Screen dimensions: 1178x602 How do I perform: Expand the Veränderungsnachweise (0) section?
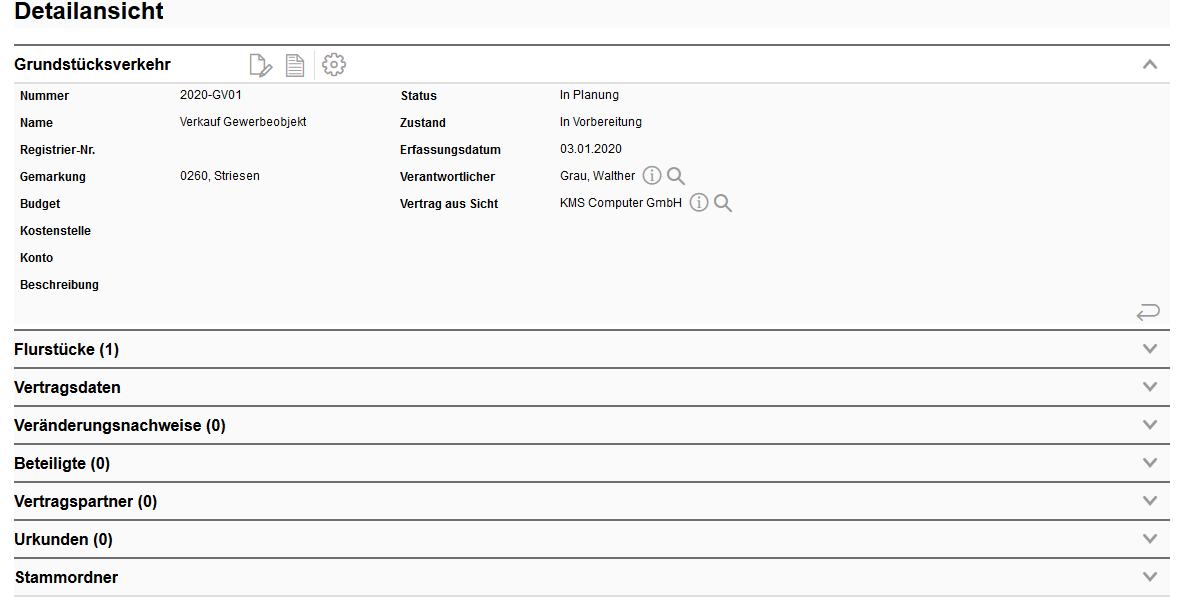[x=1150, y=425]
